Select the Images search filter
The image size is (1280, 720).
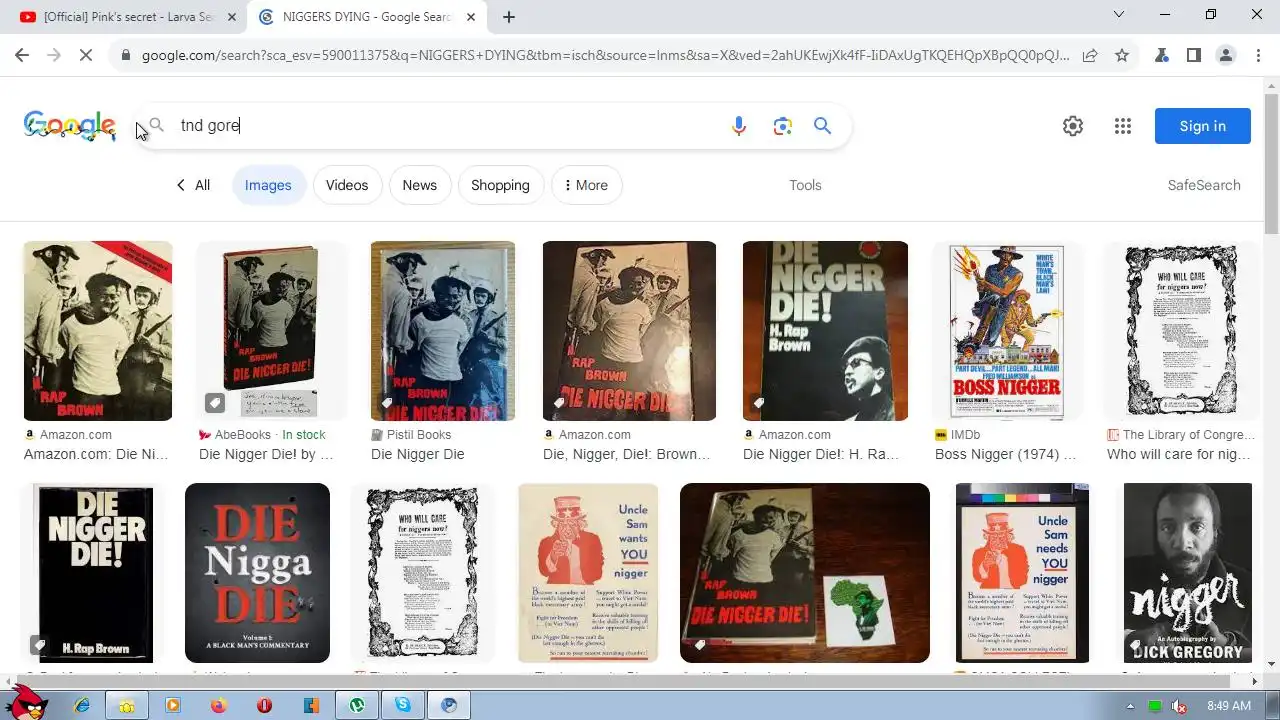click(x=268, y=185)
